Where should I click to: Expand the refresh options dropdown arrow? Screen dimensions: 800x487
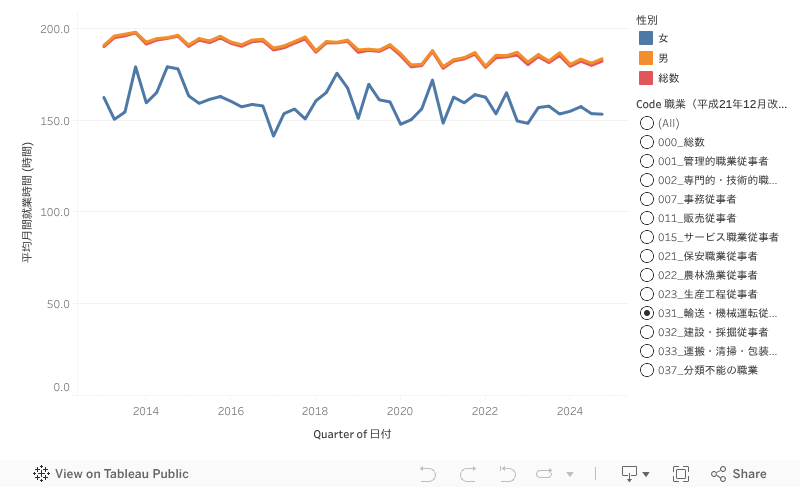[570, 474]
